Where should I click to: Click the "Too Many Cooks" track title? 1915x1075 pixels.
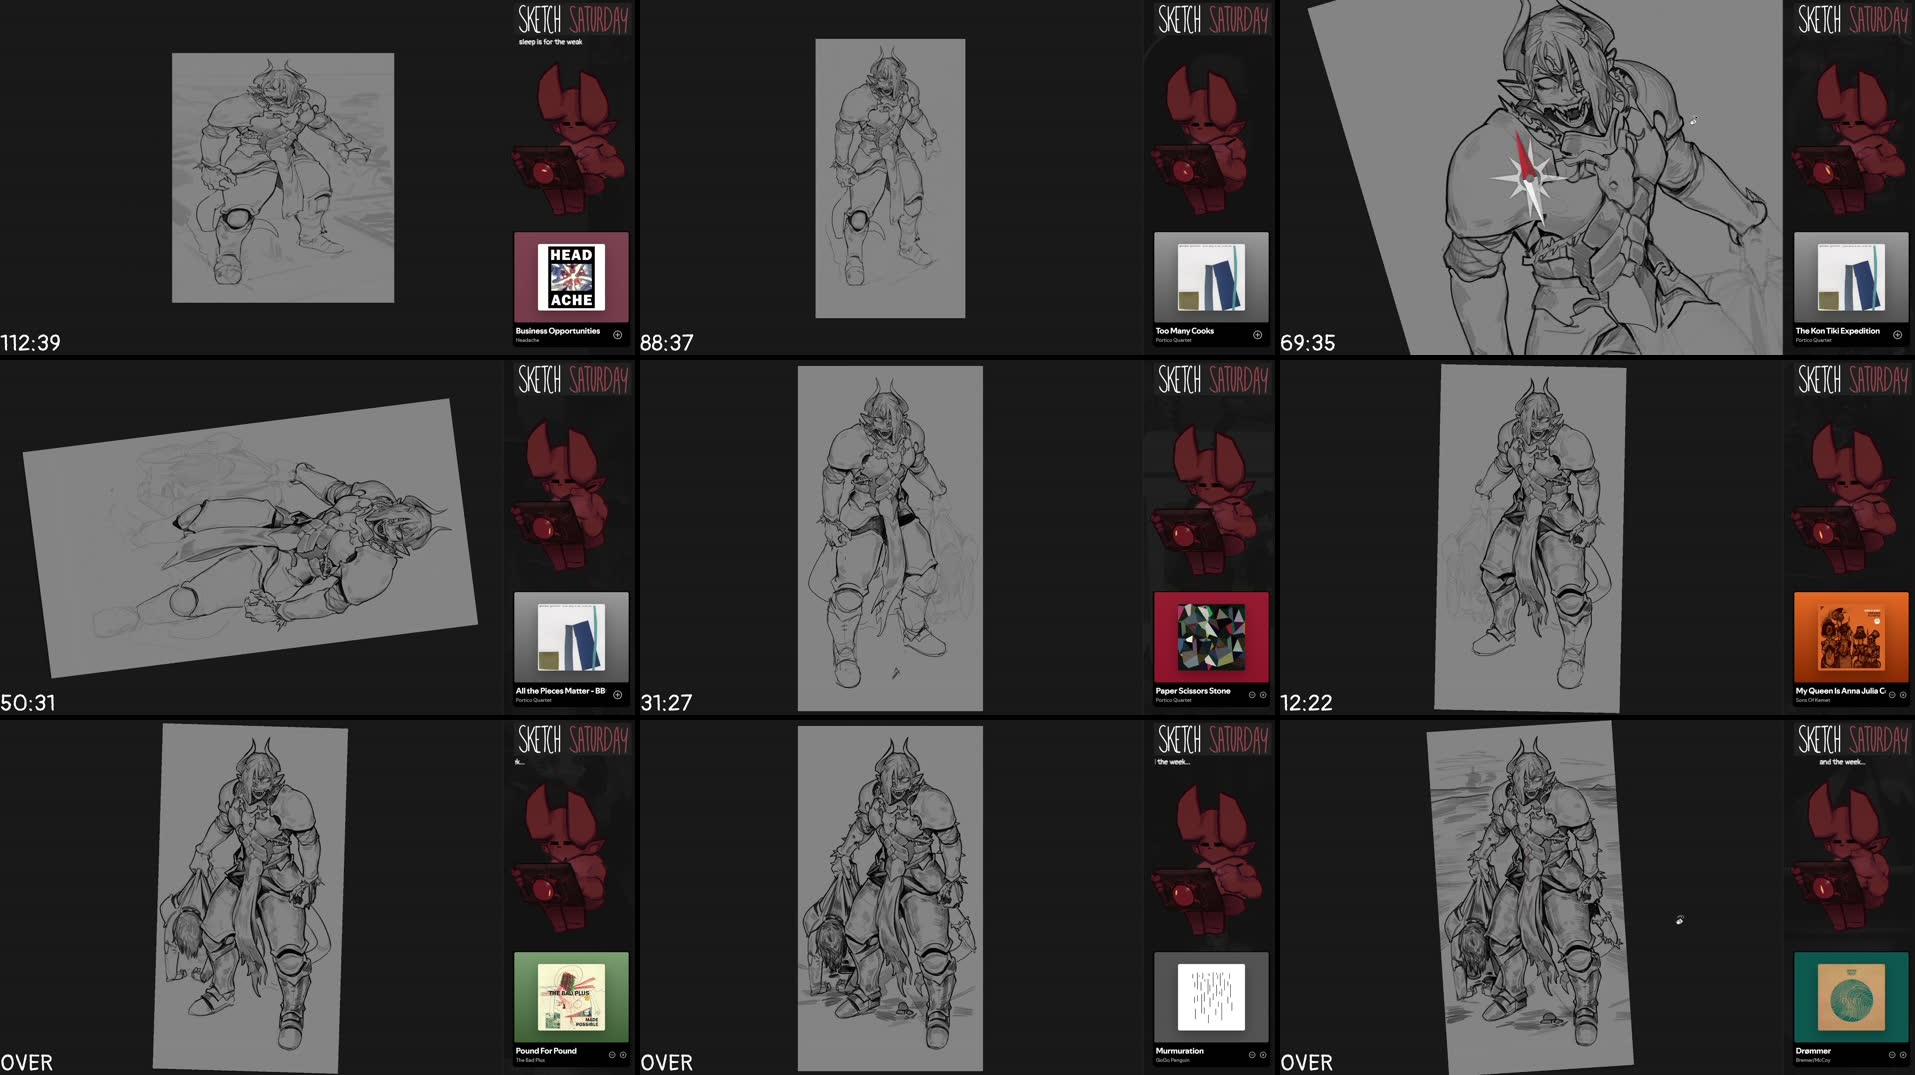(x=1184, y=330)
